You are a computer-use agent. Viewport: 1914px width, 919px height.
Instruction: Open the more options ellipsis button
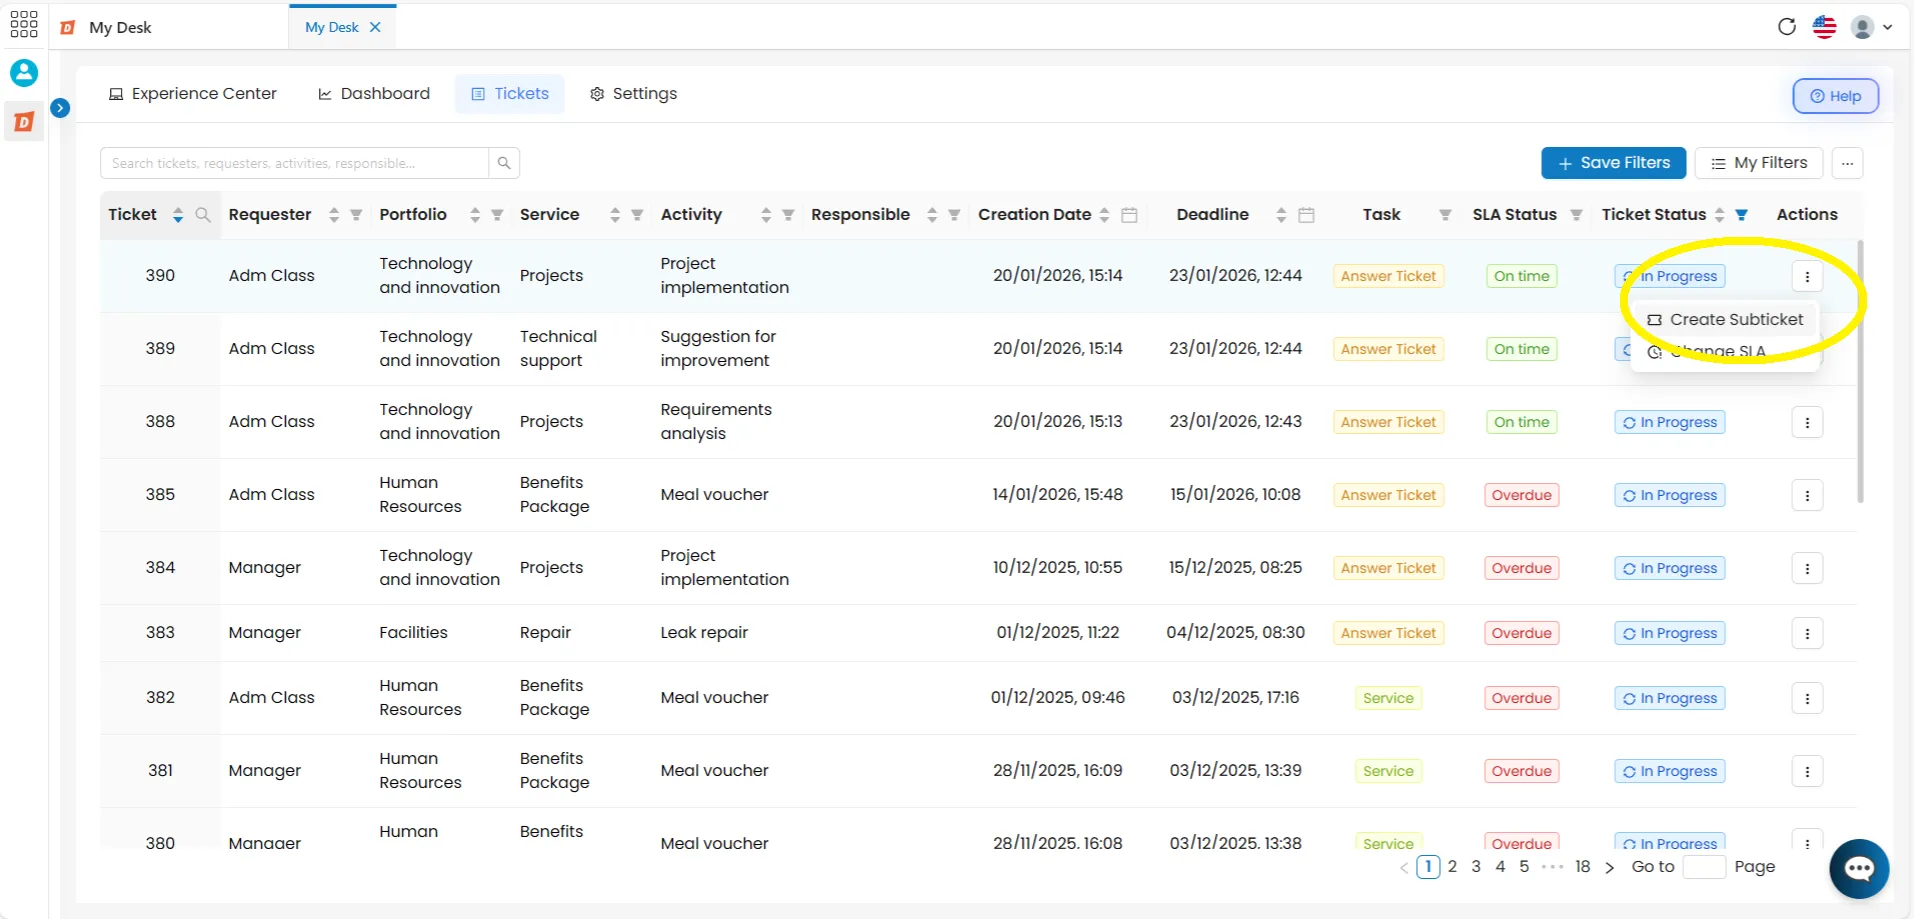(1848, 163)
